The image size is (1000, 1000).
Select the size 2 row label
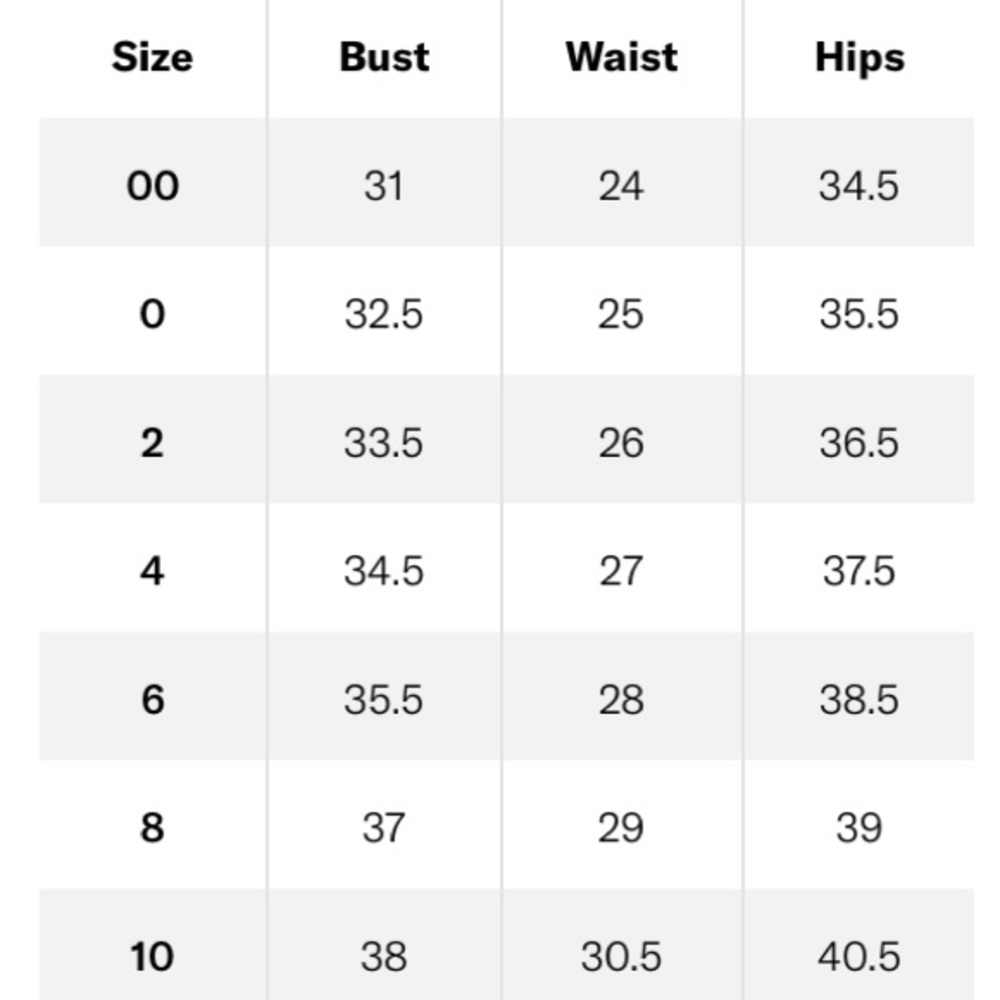[x=152, y=442]
